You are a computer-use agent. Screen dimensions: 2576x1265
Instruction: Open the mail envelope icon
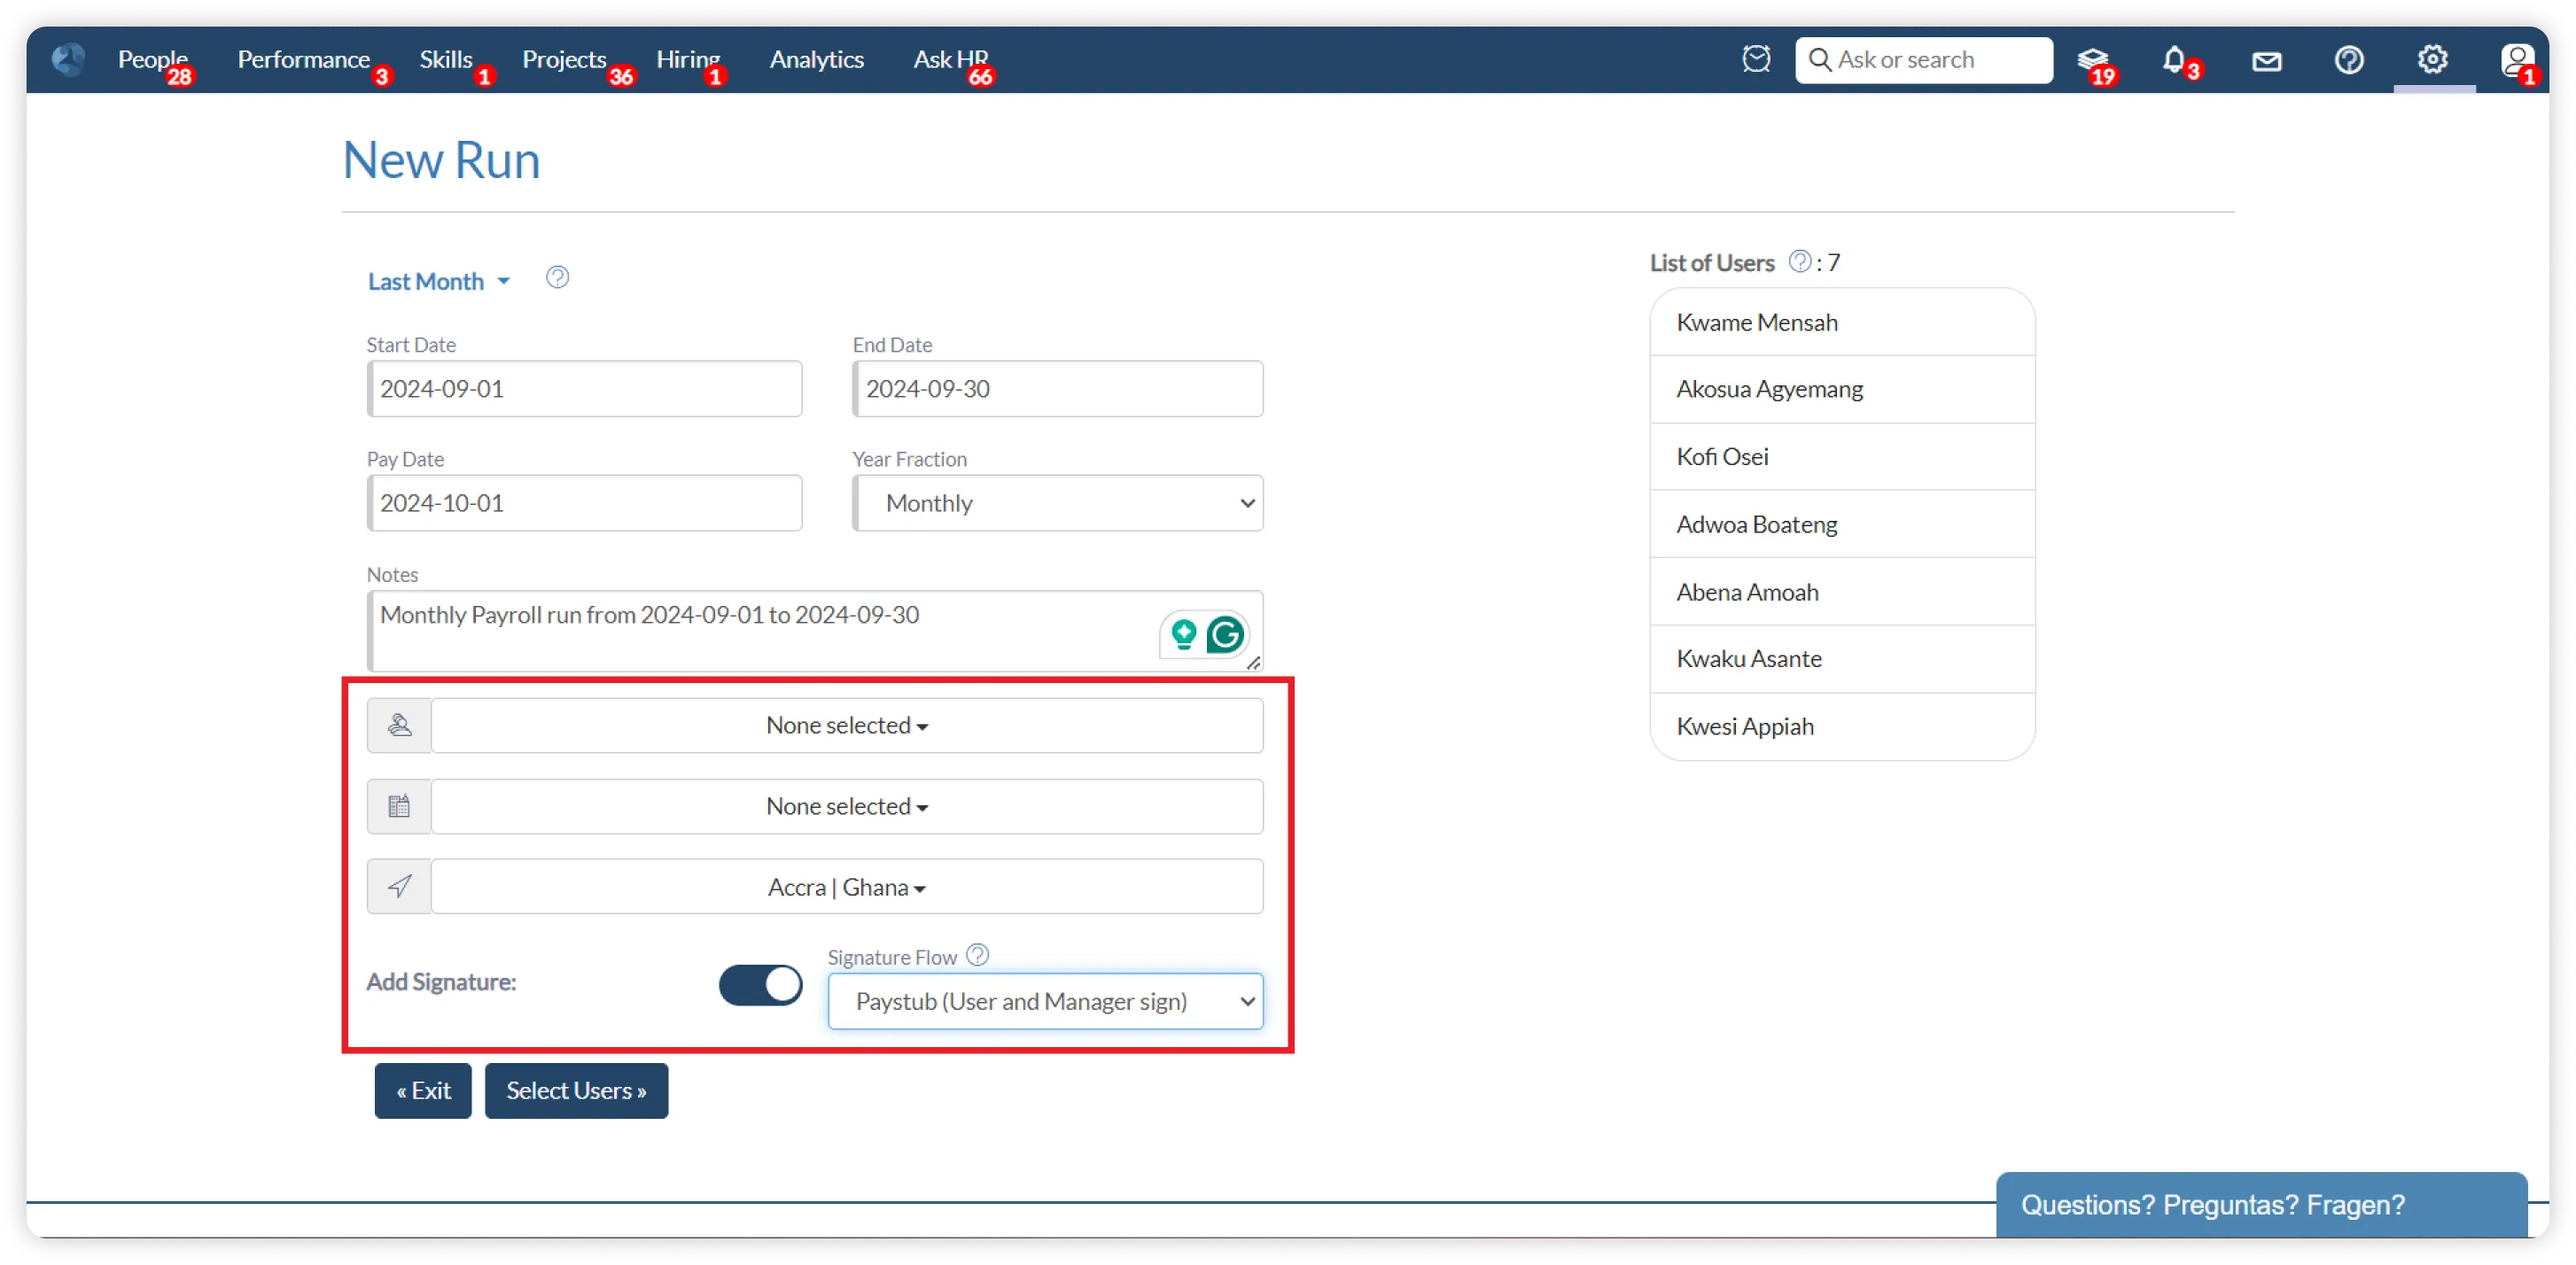pyautogui.click(x=2266, y=61)
